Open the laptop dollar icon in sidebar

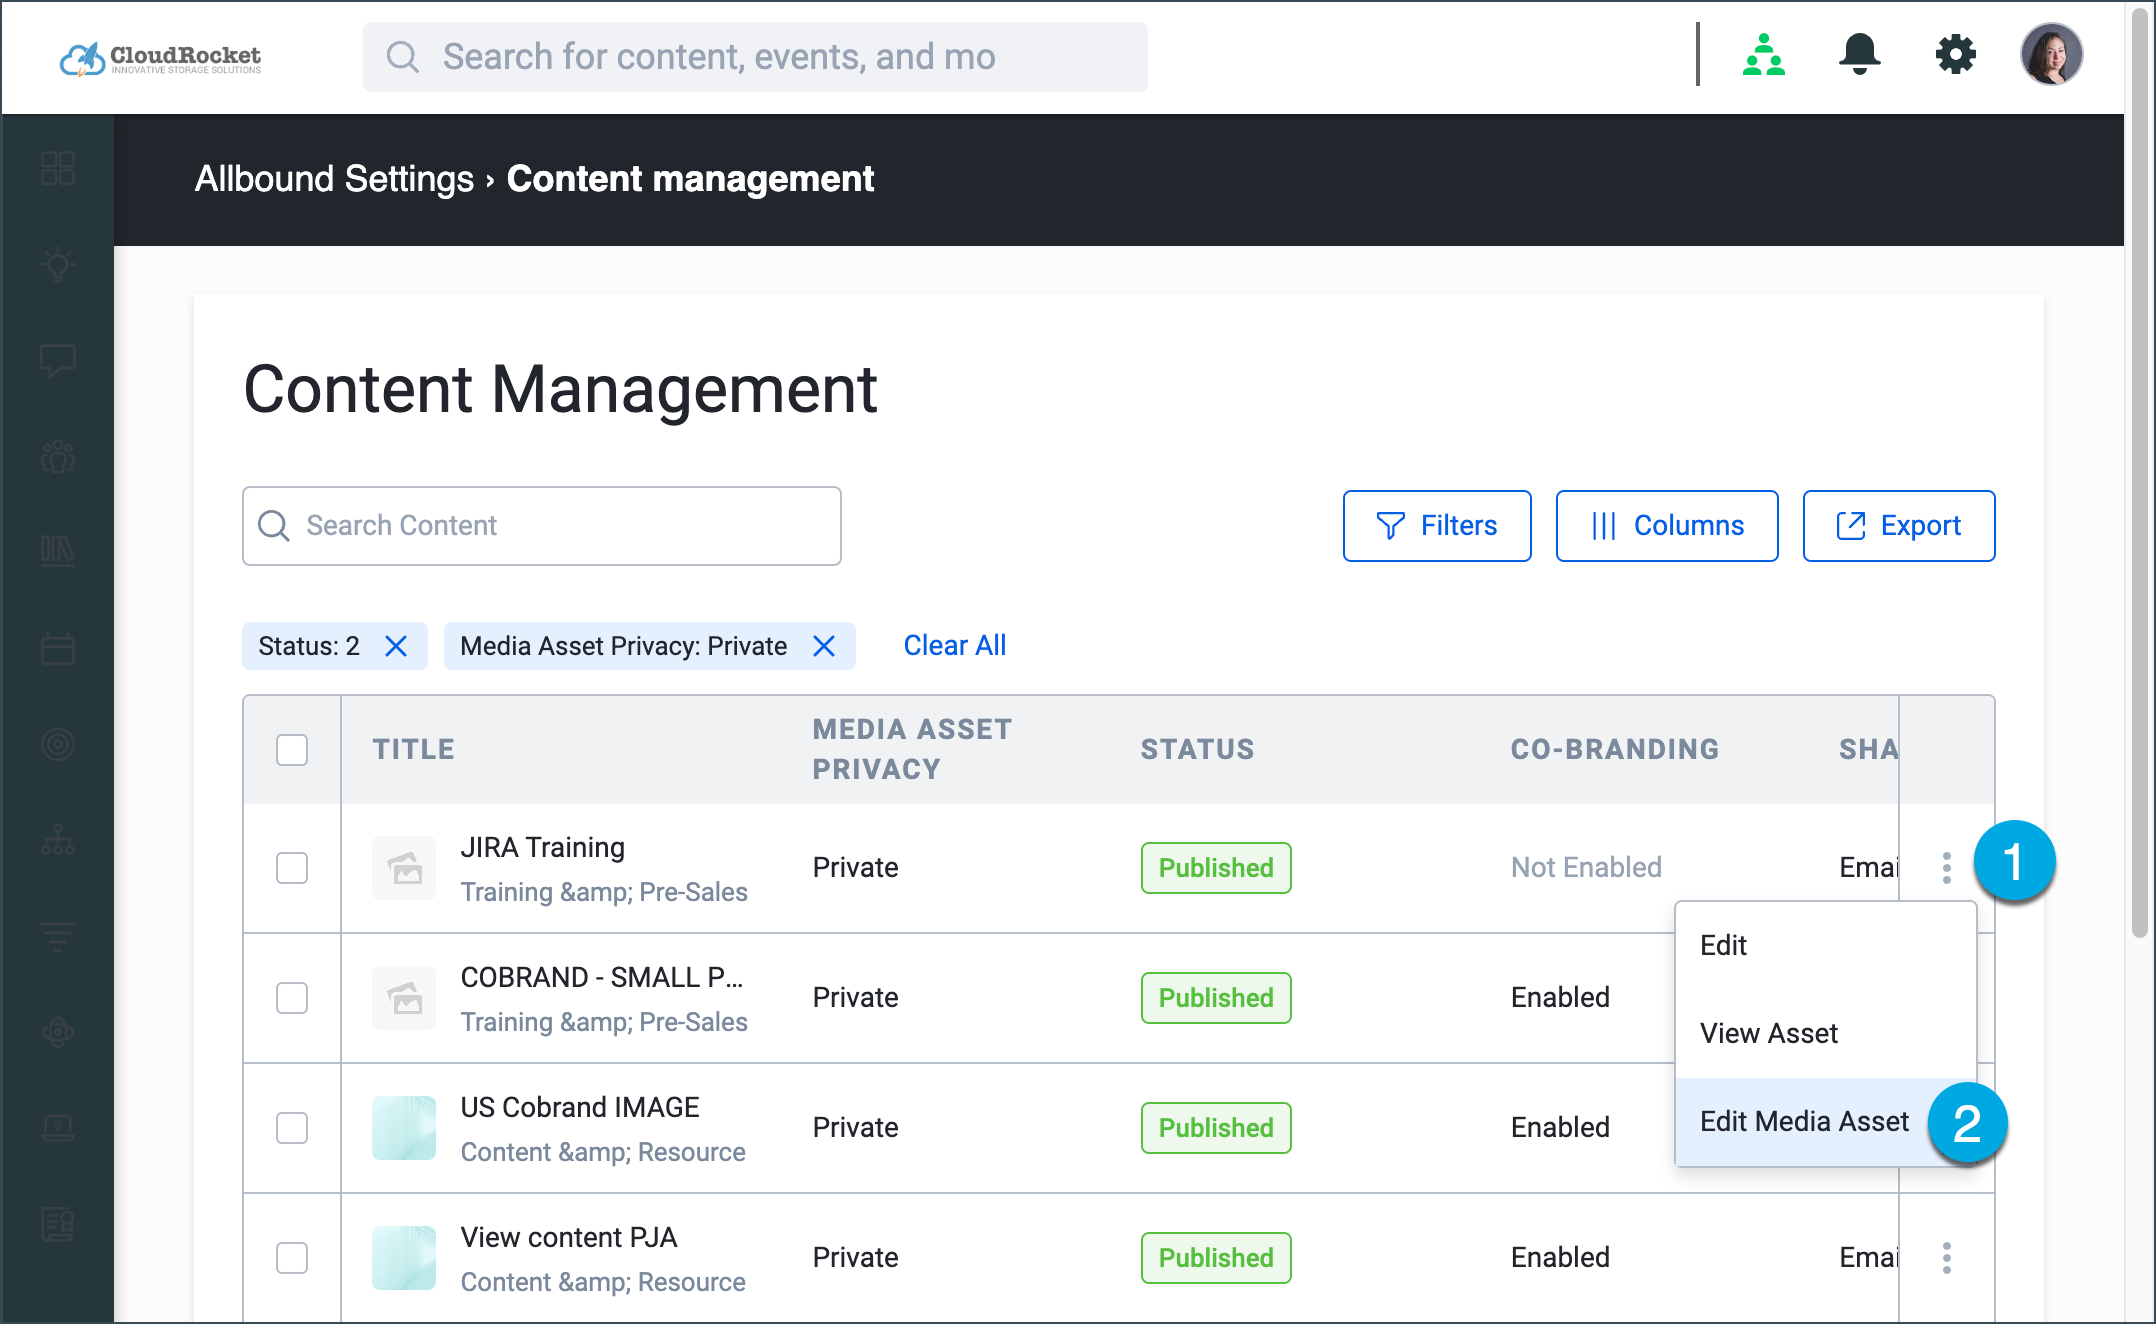pyautogui.click(x=58, y=1128)
